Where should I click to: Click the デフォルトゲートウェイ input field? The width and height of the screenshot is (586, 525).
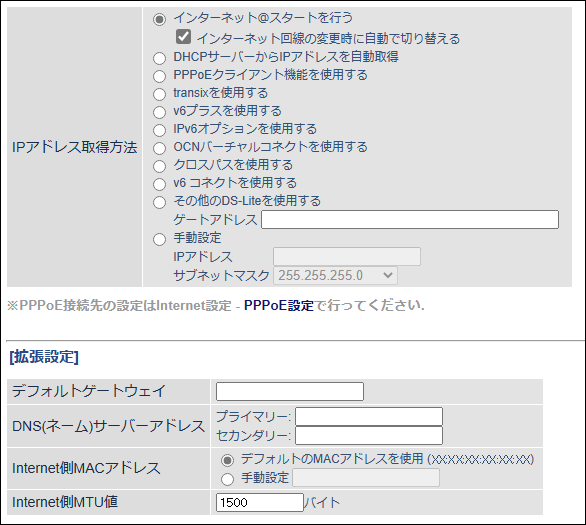click(290, 391)
